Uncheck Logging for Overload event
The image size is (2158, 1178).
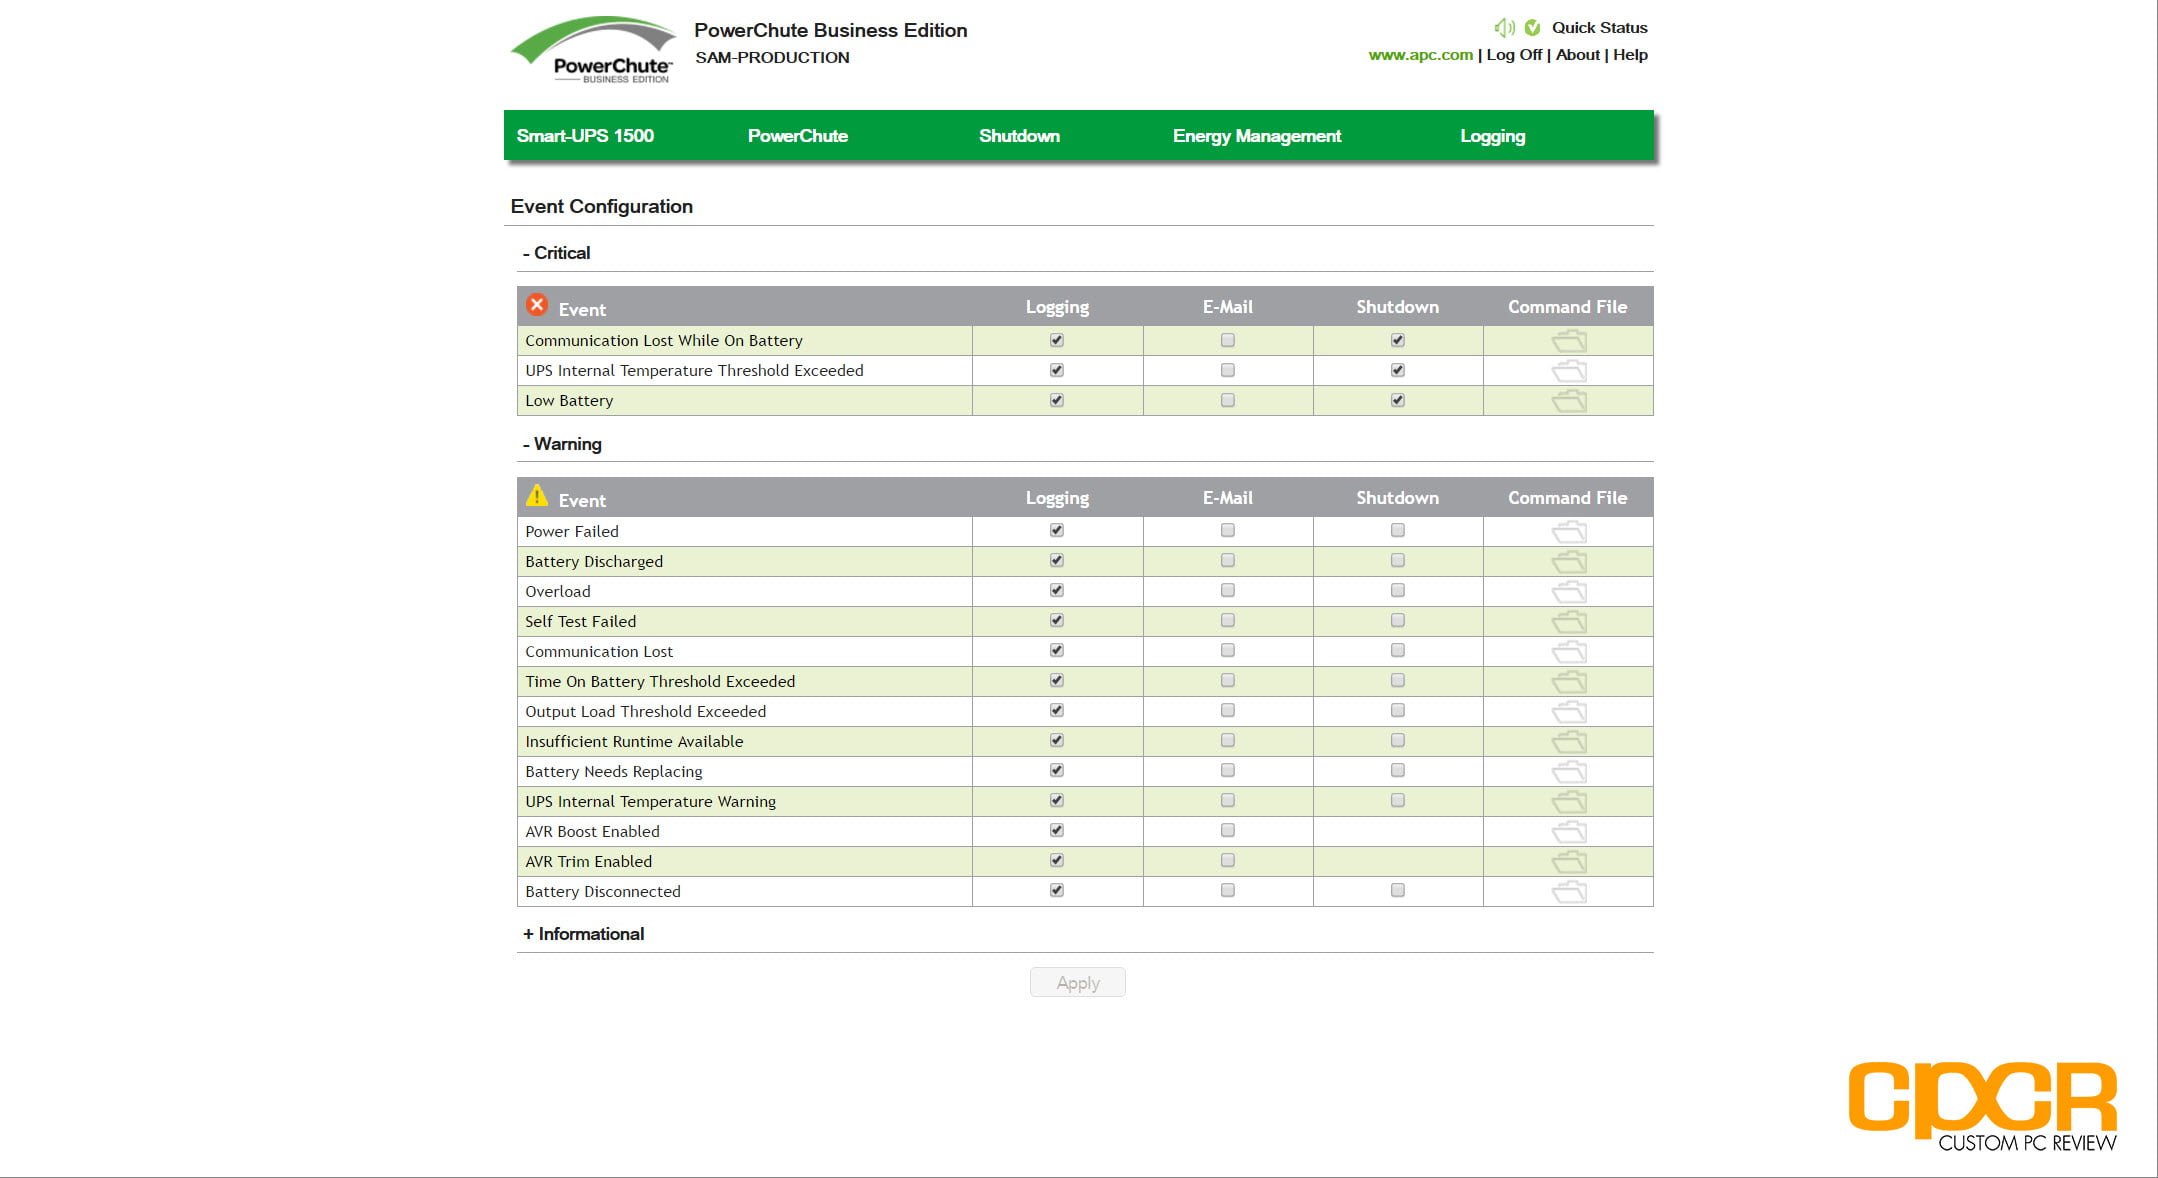pos(1057,590)
